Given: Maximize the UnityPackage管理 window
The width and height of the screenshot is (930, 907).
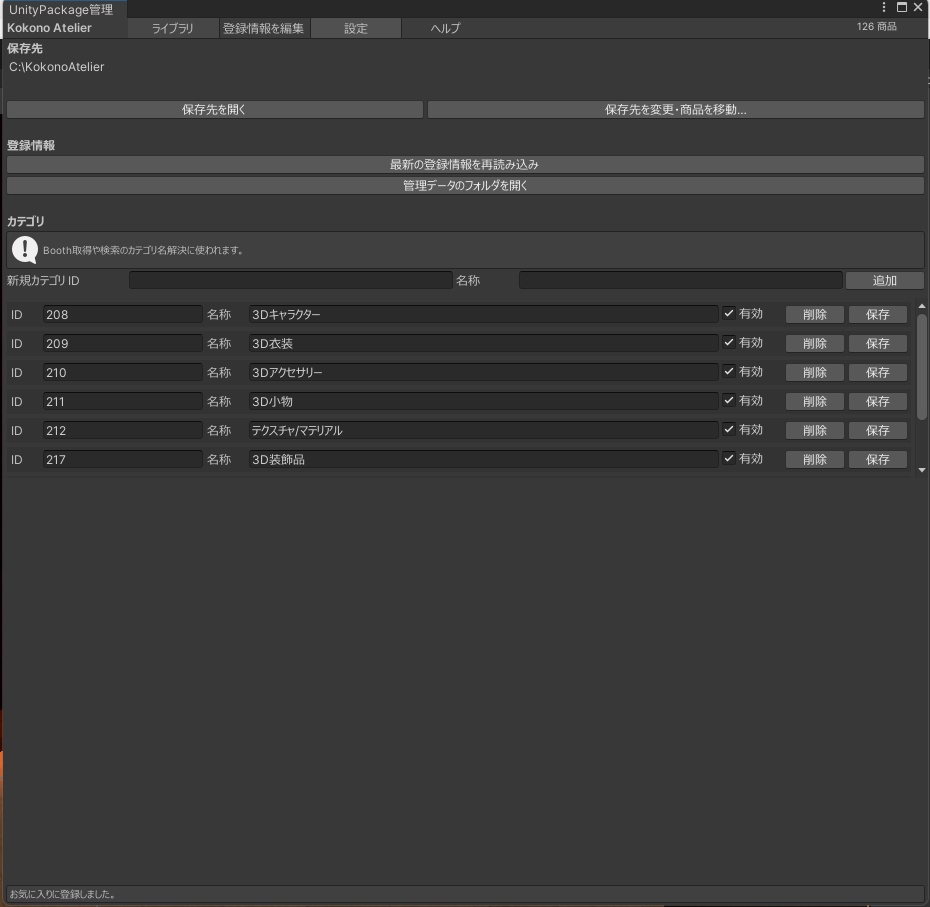Looking at the screenshot, I should [902, 7].
